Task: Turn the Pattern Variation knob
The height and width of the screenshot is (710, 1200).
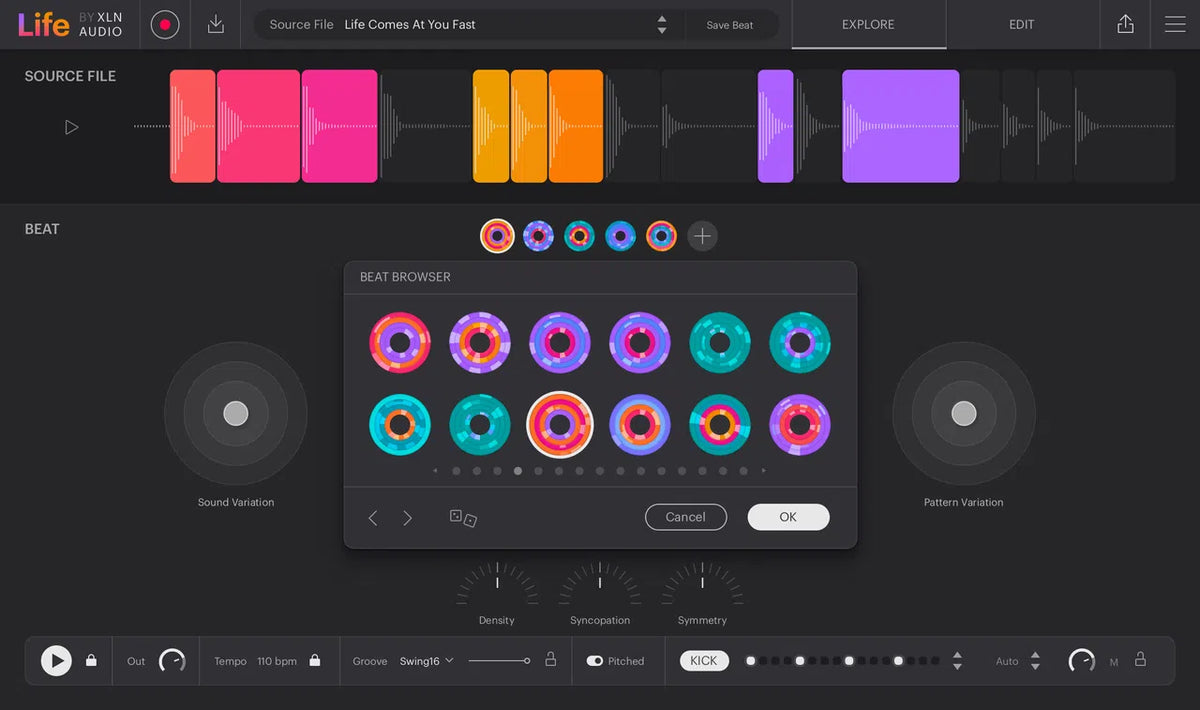Action: point(963,414)
